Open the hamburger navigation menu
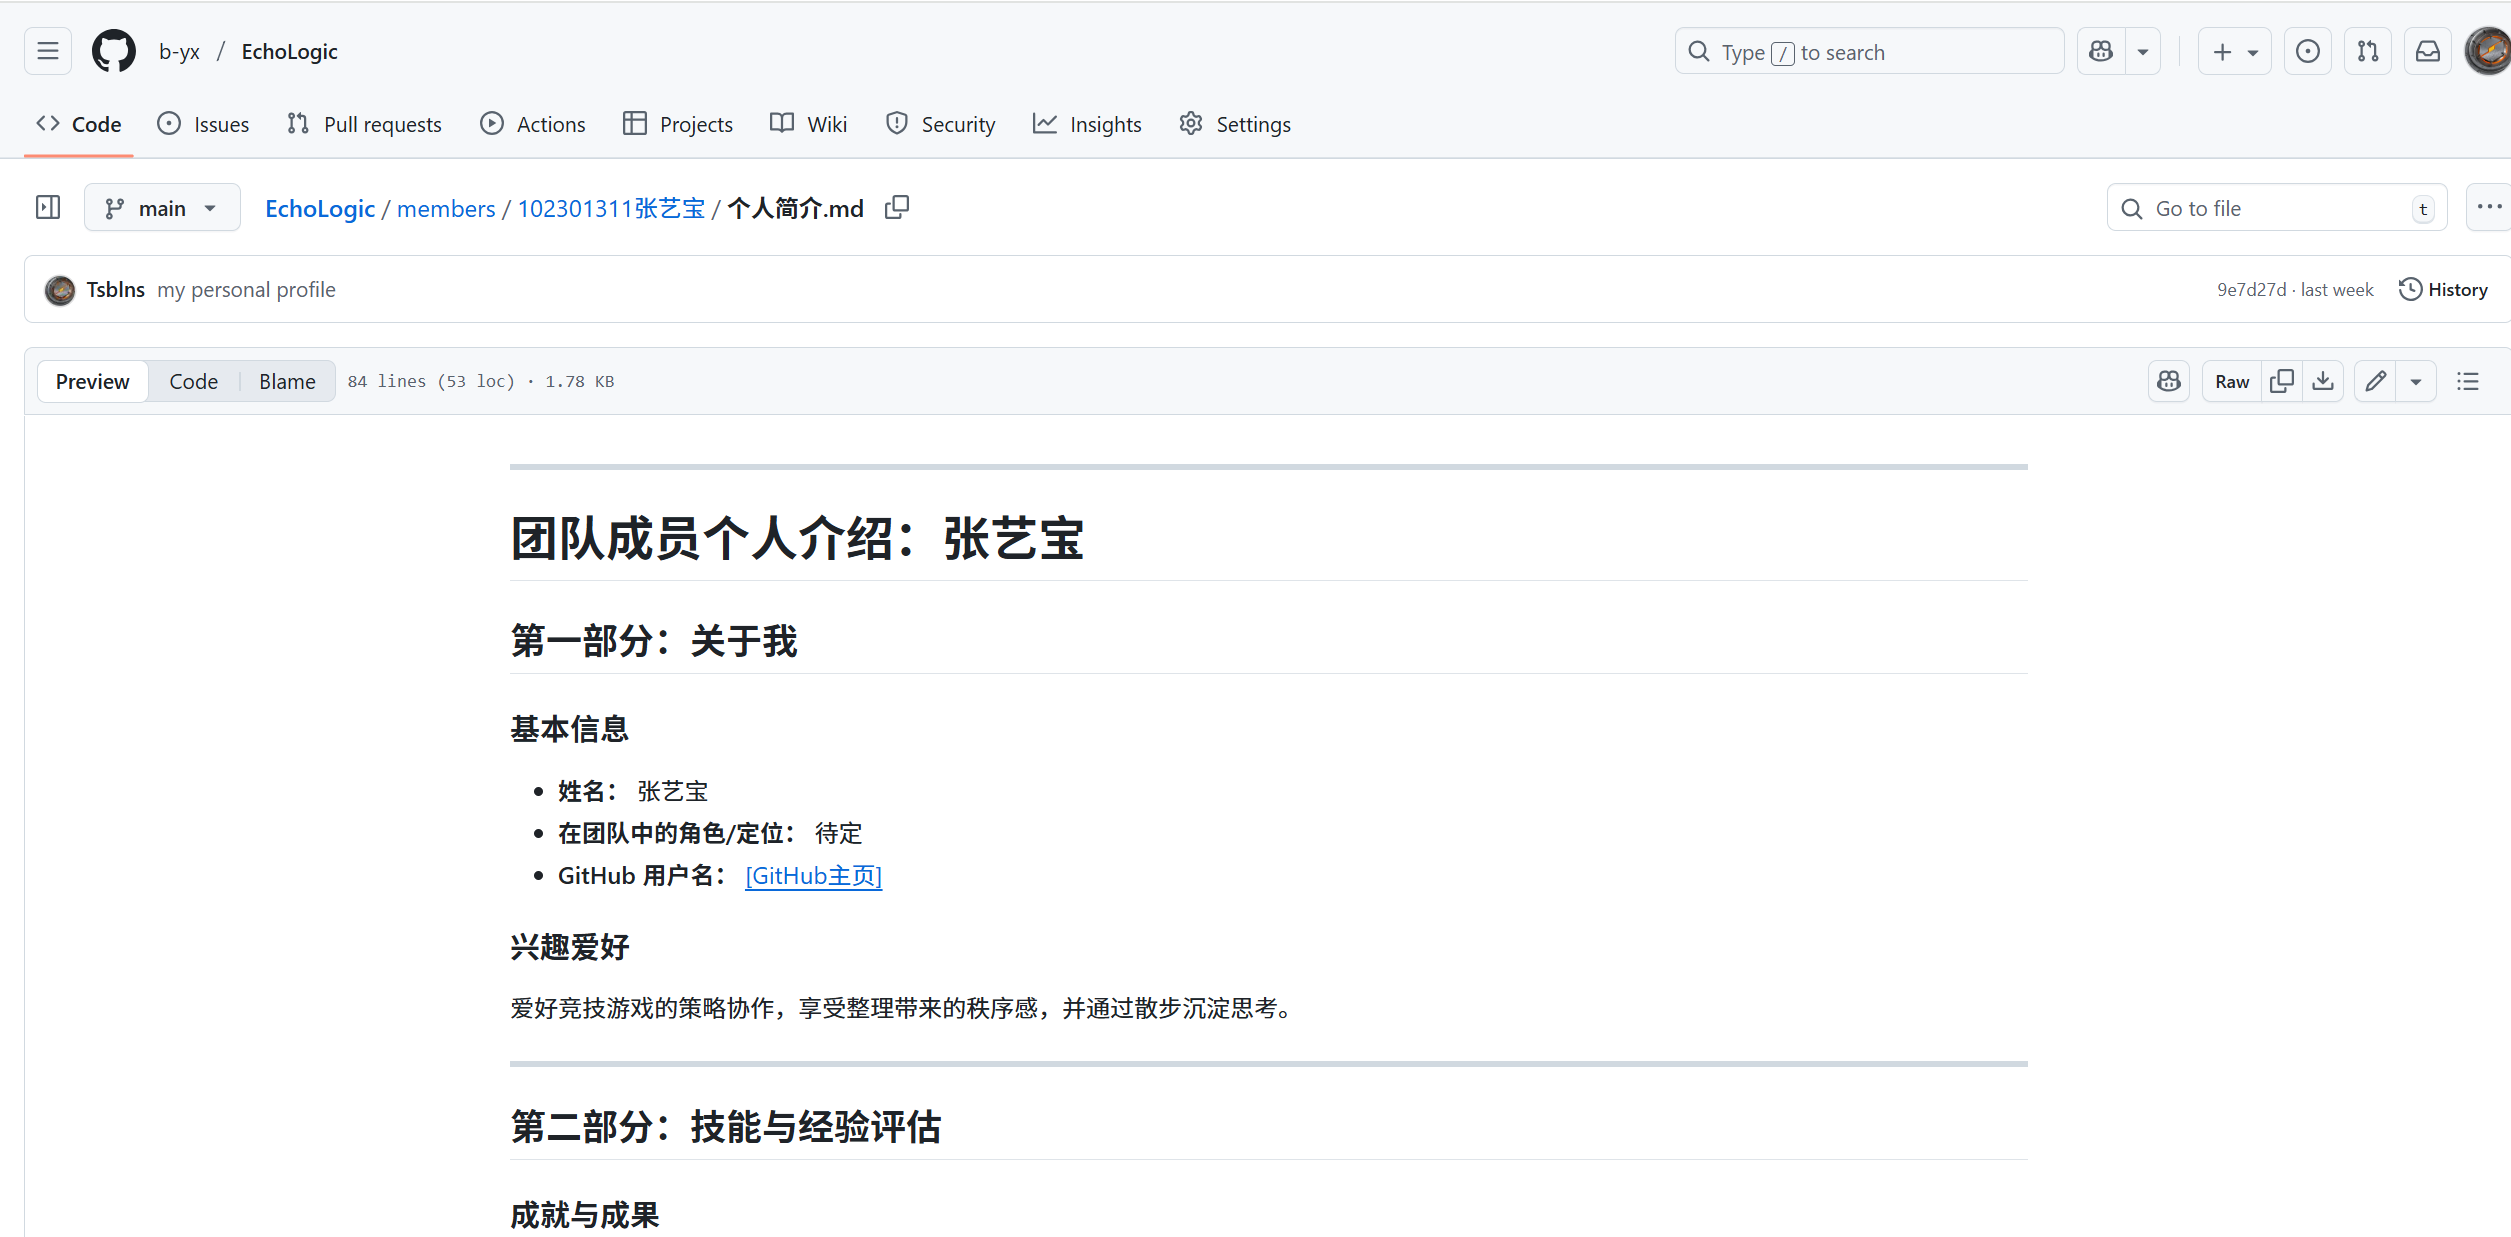Image resolution: width=2511 pixels, height=1237 pixels. 48,52
